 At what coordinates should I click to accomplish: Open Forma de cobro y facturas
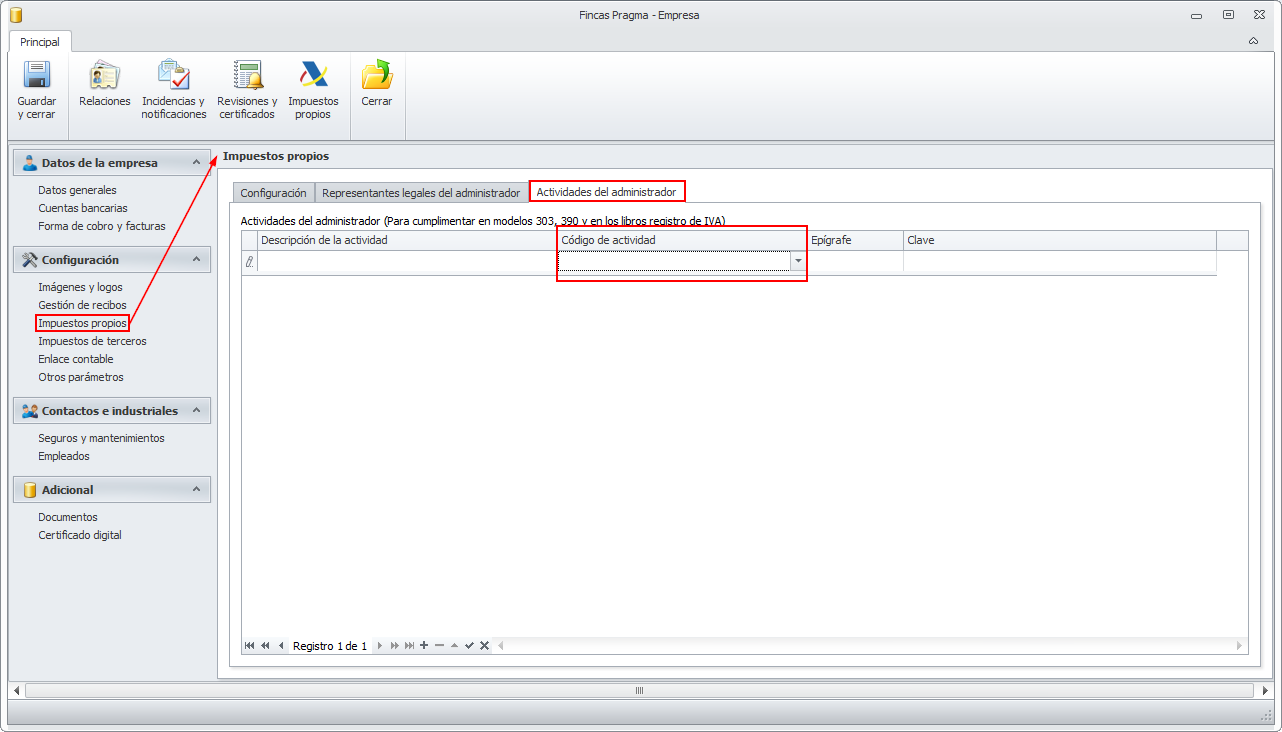pyautogui.click(x=102, y=226)
